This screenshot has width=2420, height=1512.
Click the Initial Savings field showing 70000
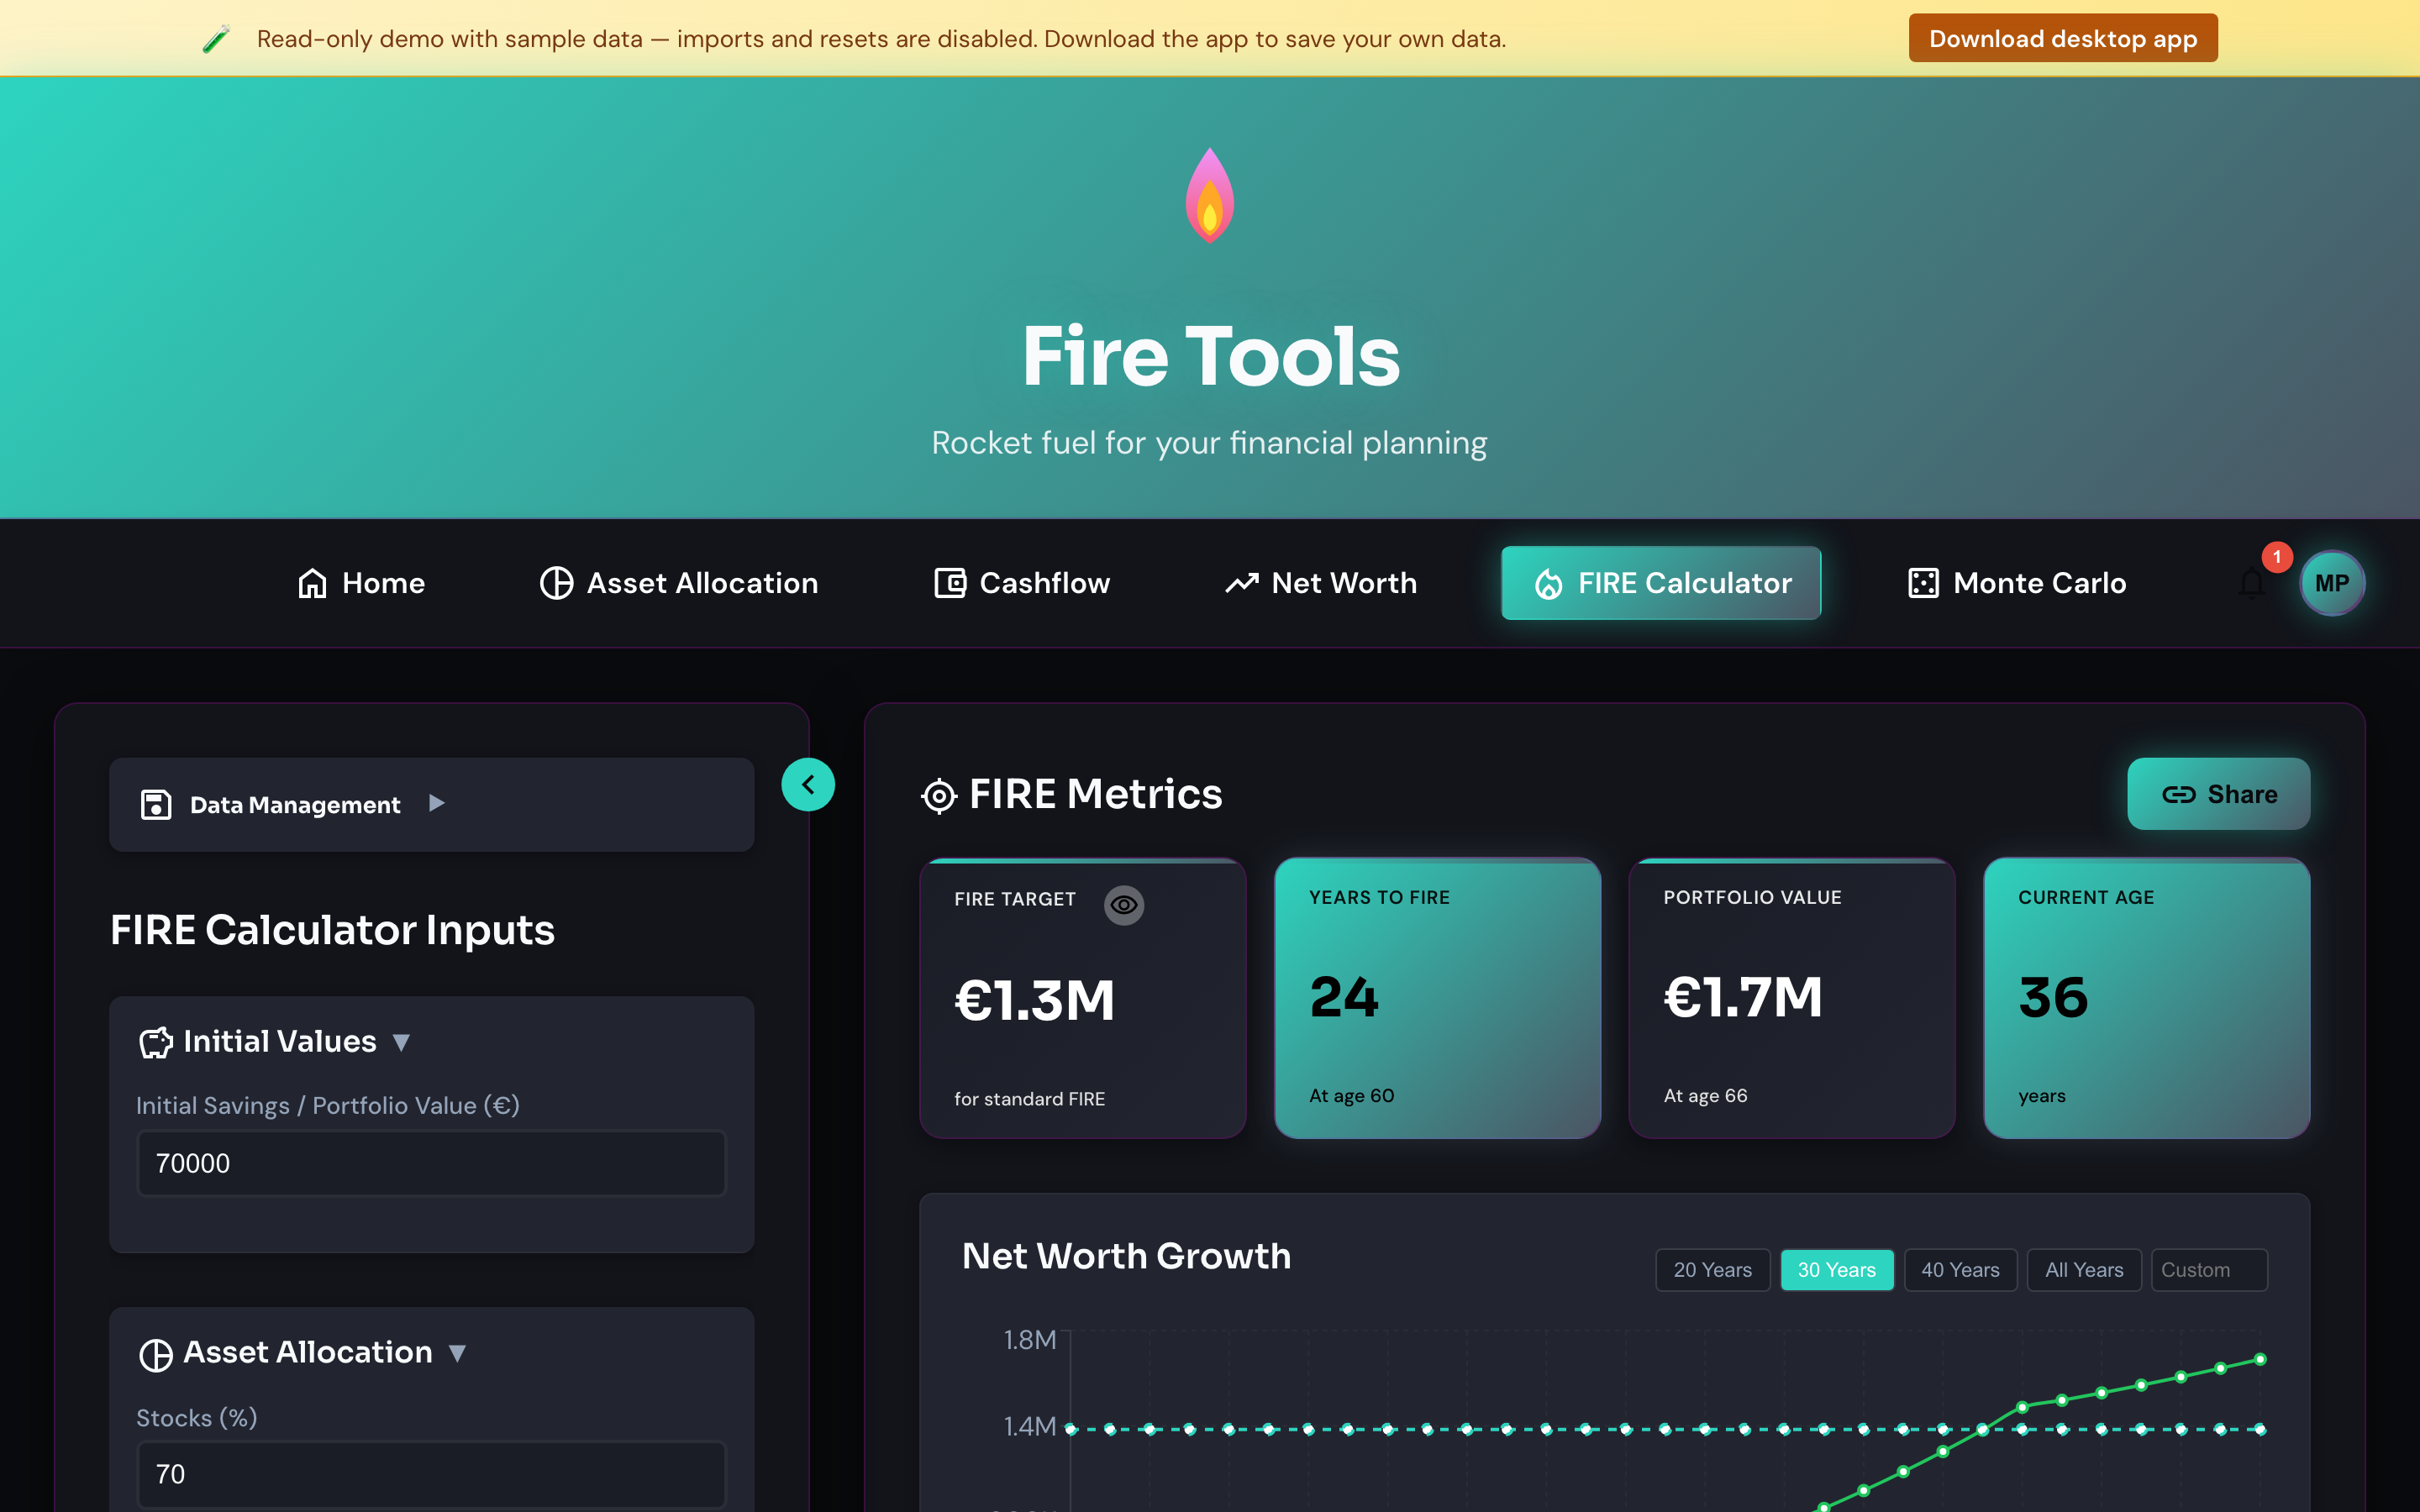click(431, 1163)
